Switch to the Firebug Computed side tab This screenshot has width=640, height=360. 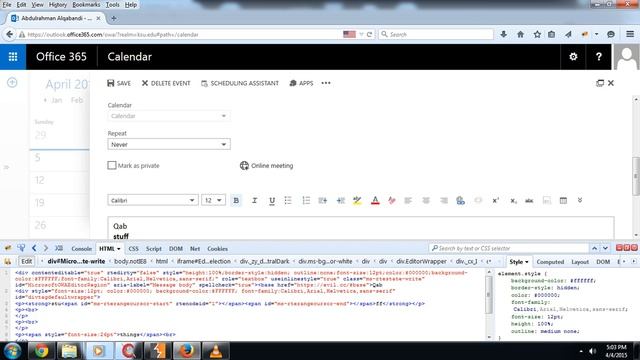coord(550,262)
